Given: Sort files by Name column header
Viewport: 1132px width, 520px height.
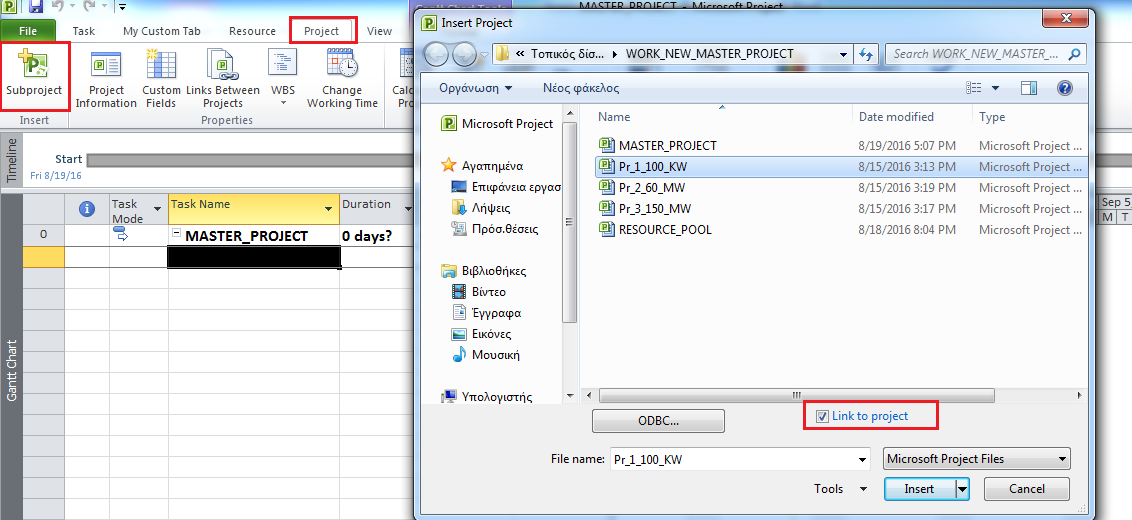Looking at the screenshot, I should (x=614, y=116).
